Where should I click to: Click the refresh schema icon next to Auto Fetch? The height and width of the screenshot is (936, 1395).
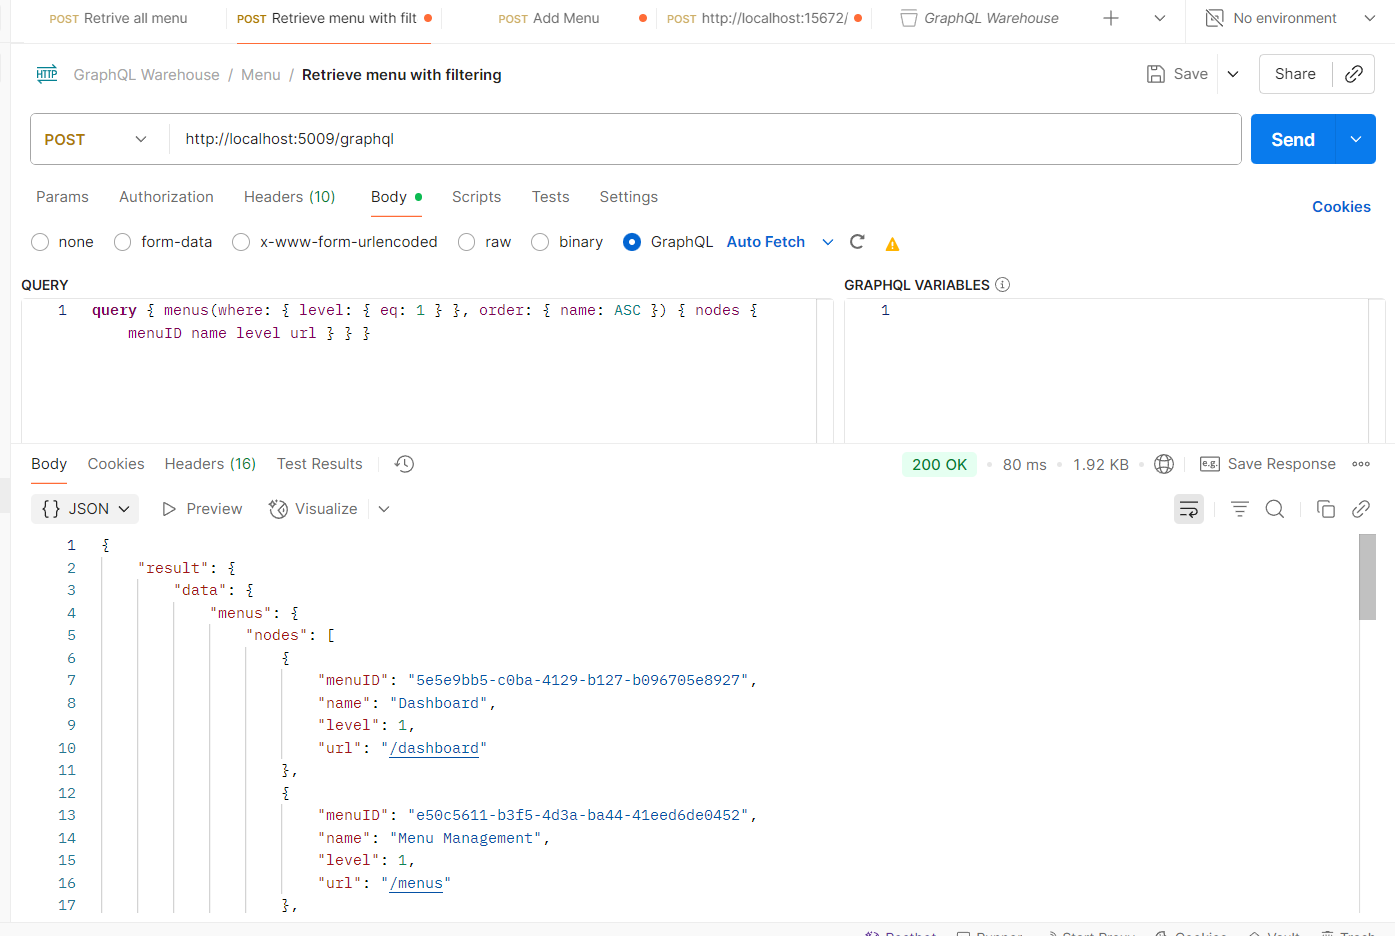coord(857,242)
